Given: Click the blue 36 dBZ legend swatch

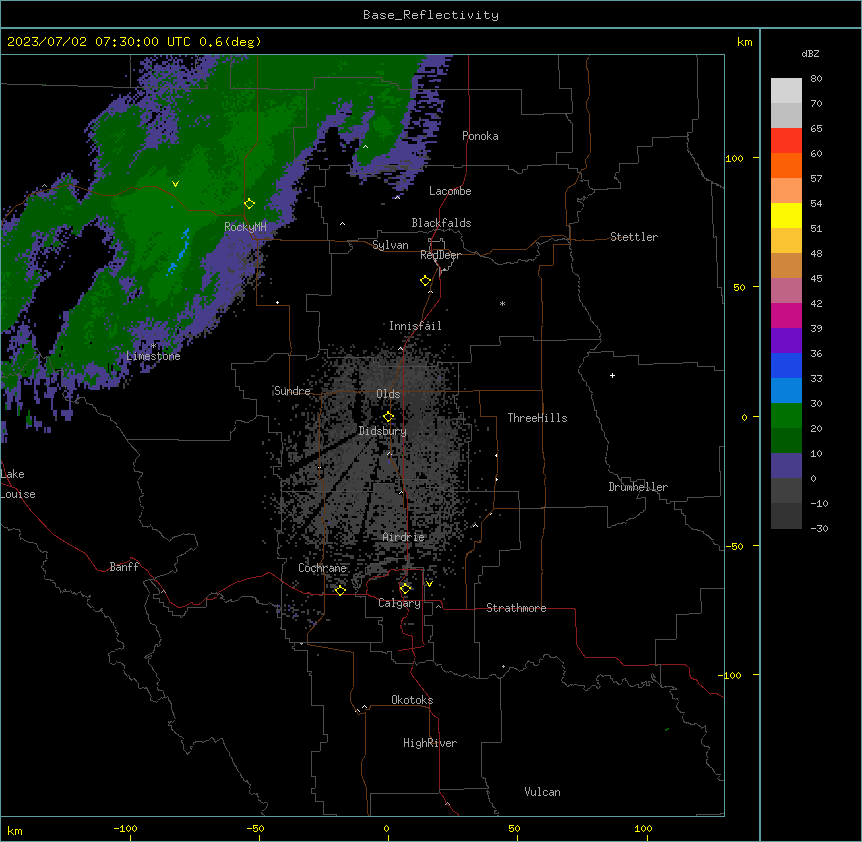Looking at the screenshot, I should click(786, 365).
